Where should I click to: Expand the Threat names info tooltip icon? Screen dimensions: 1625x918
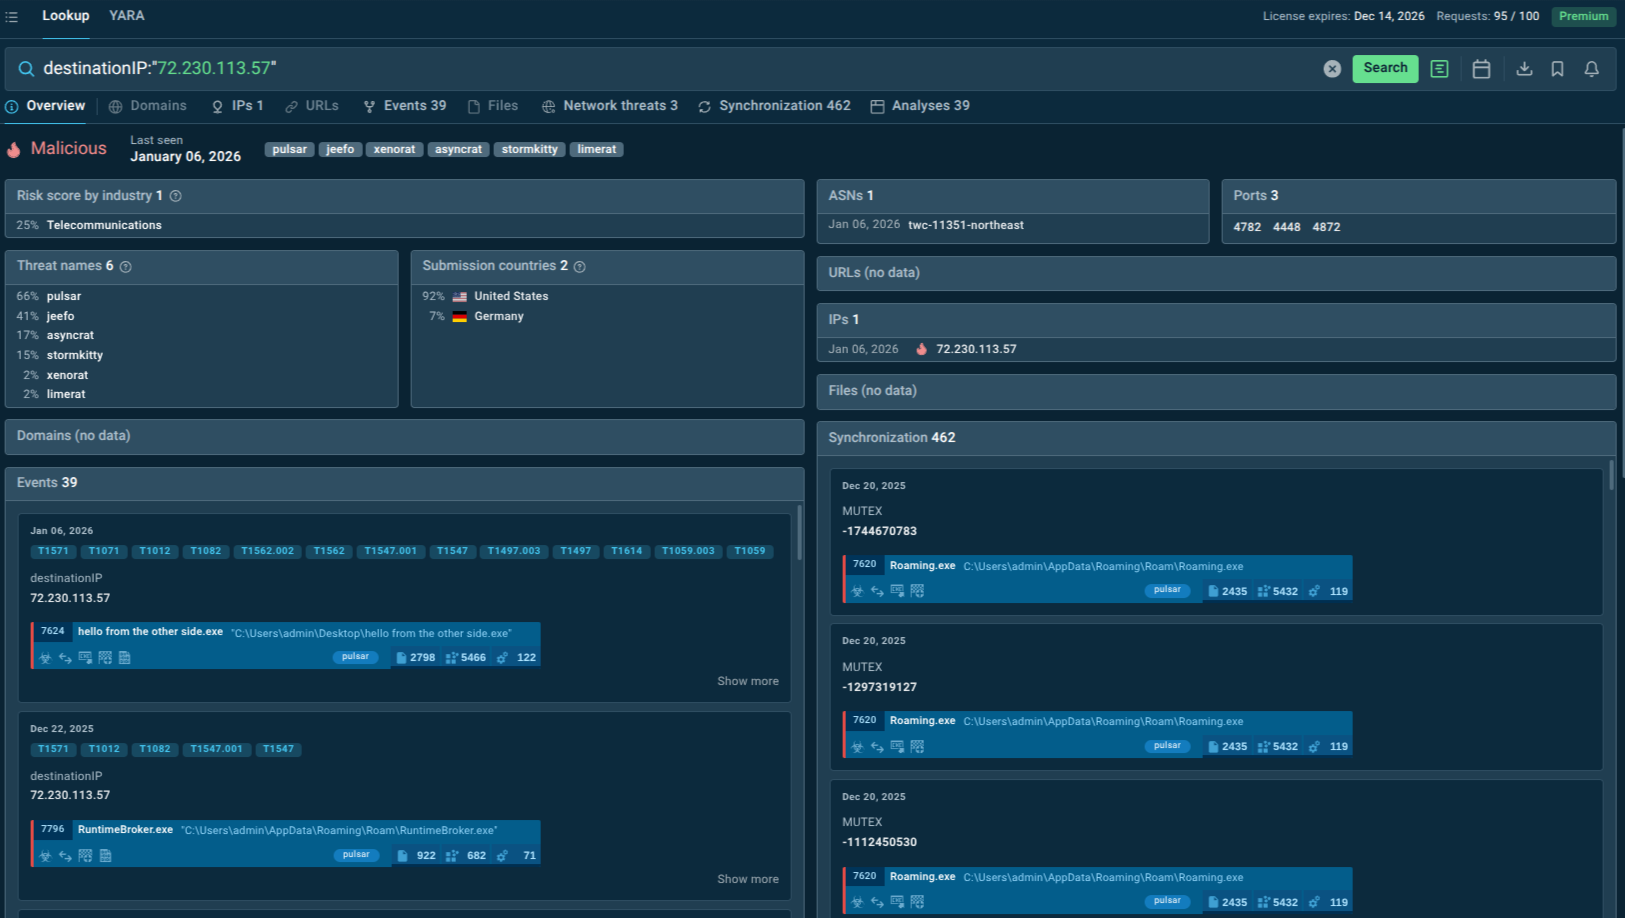tap(125, 266)
